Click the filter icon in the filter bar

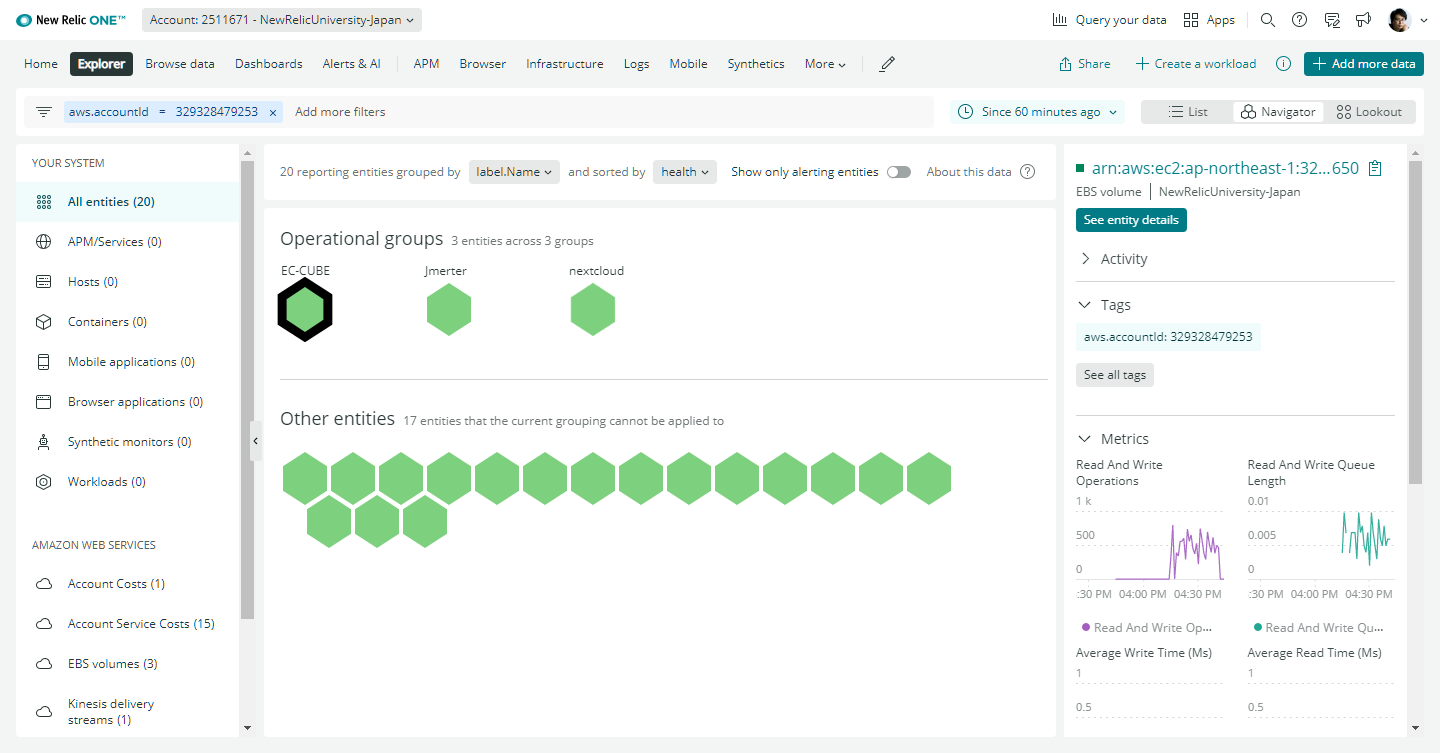click(x=44, y=112)
